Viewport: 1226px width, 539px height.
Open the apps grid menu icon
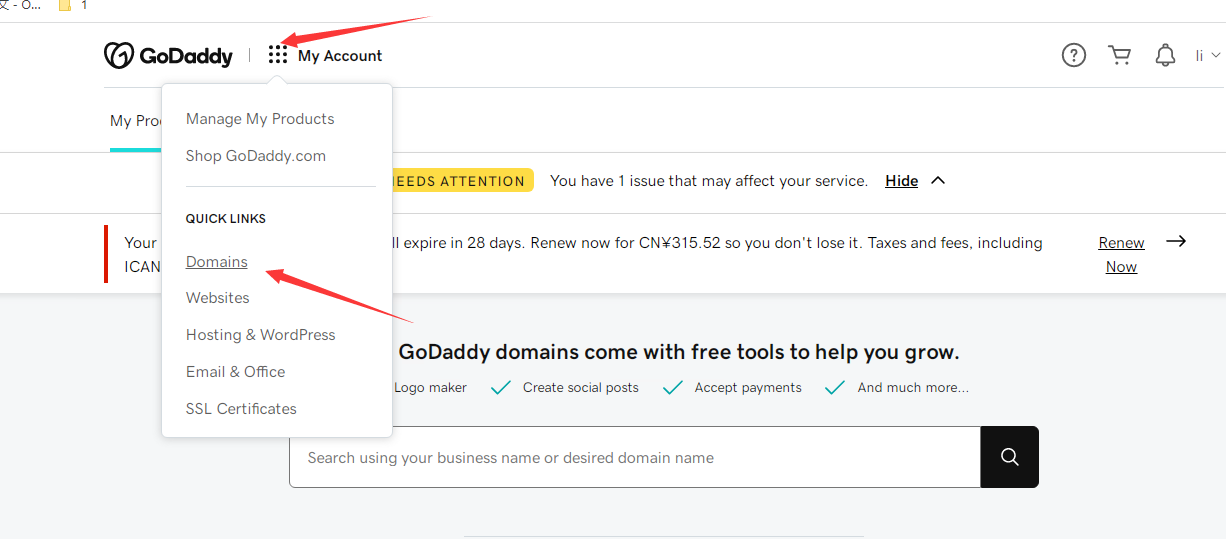pos(278,55)
